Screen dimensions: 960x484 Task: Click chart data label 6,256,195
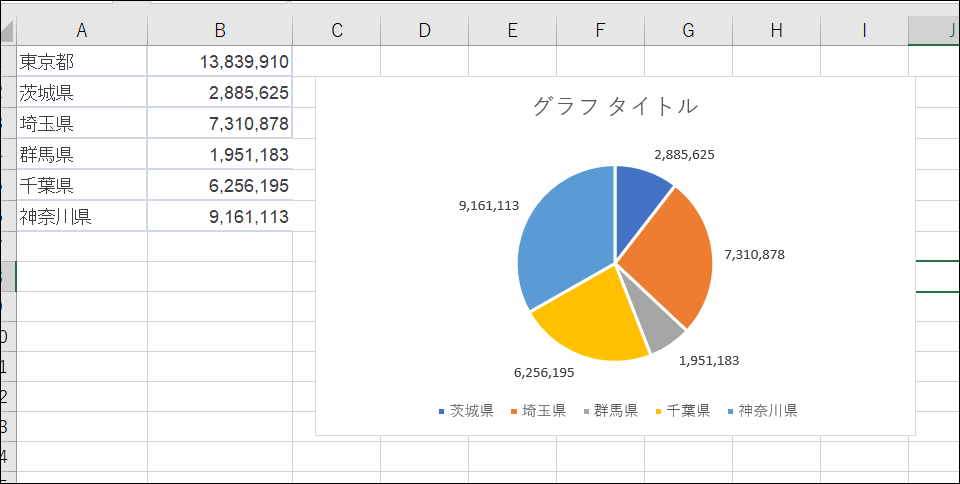[544, 373]
